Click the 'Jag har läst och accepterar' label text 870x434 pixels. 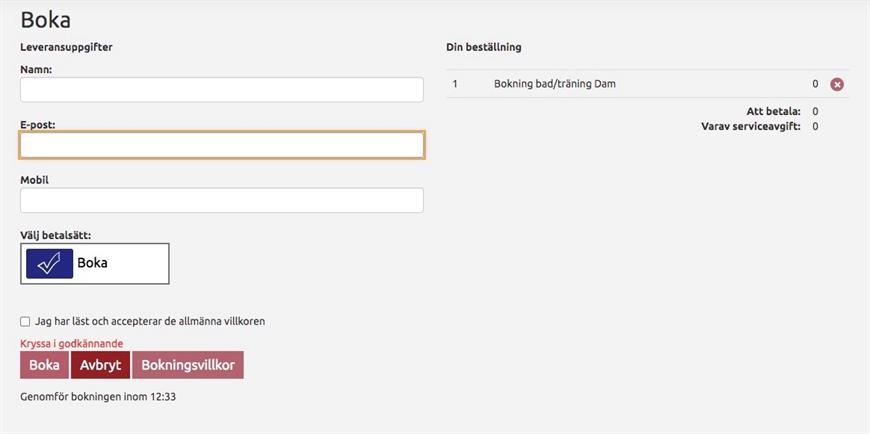click(150, 321)
